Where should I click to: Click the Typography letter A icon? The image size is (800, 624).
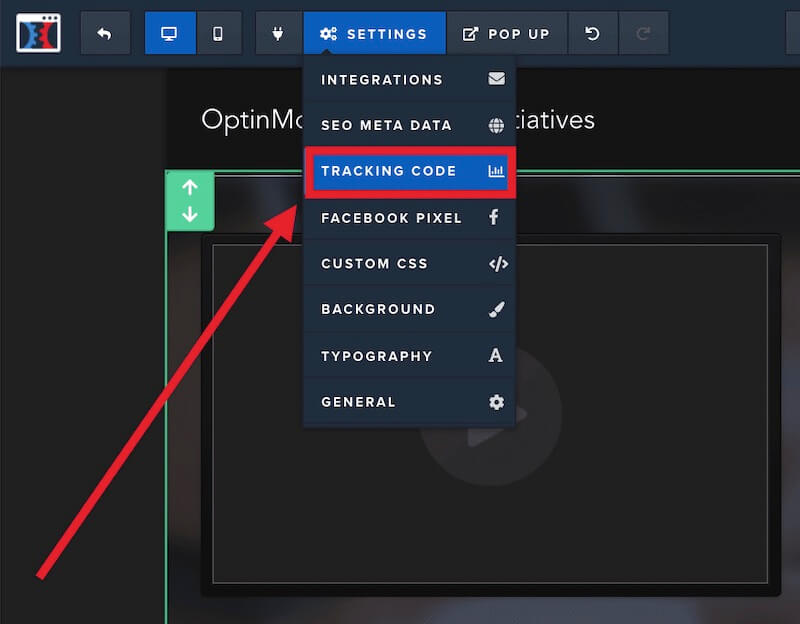[497, 356]
